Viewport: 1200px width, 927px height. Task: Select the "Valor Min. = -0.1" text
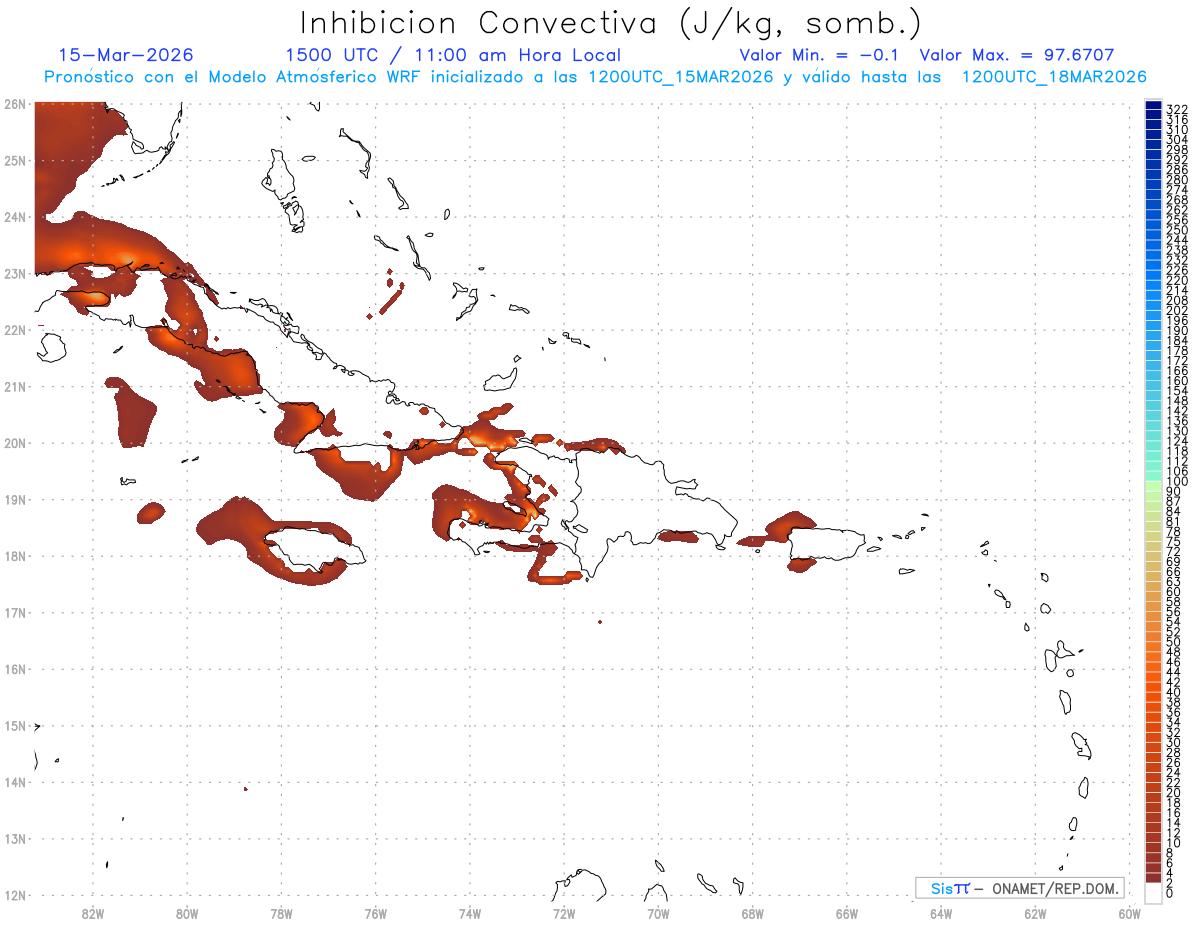821,55
